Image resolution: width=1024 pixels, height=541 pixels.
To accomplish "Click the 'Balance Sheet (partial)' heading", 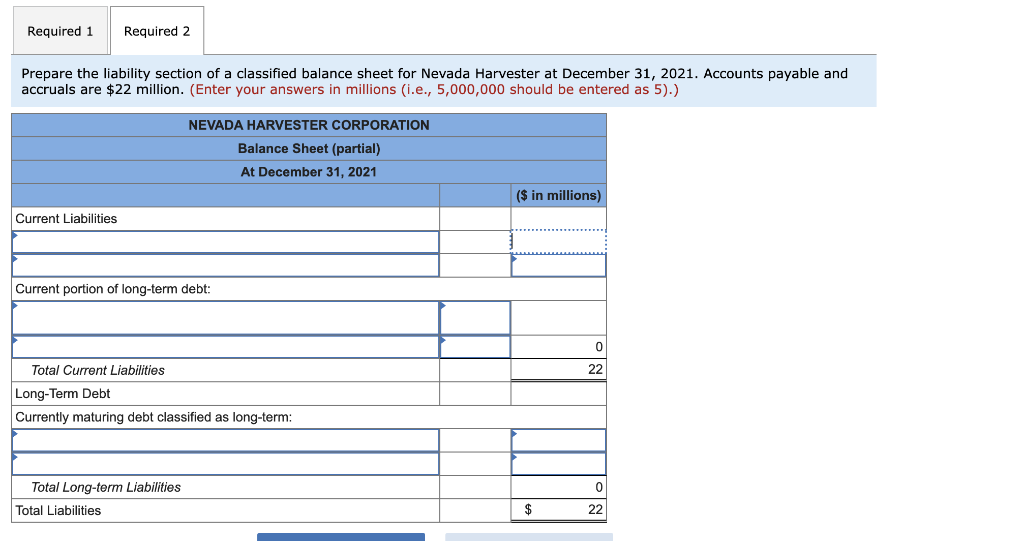I will pyautogui.click(x=309, y=148).
